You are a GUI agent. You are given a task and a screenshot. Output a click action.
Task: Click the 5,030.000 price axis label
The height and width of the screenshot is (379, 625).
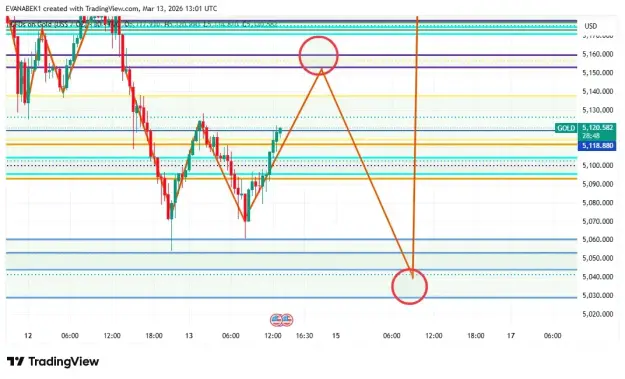coord(597,295)
